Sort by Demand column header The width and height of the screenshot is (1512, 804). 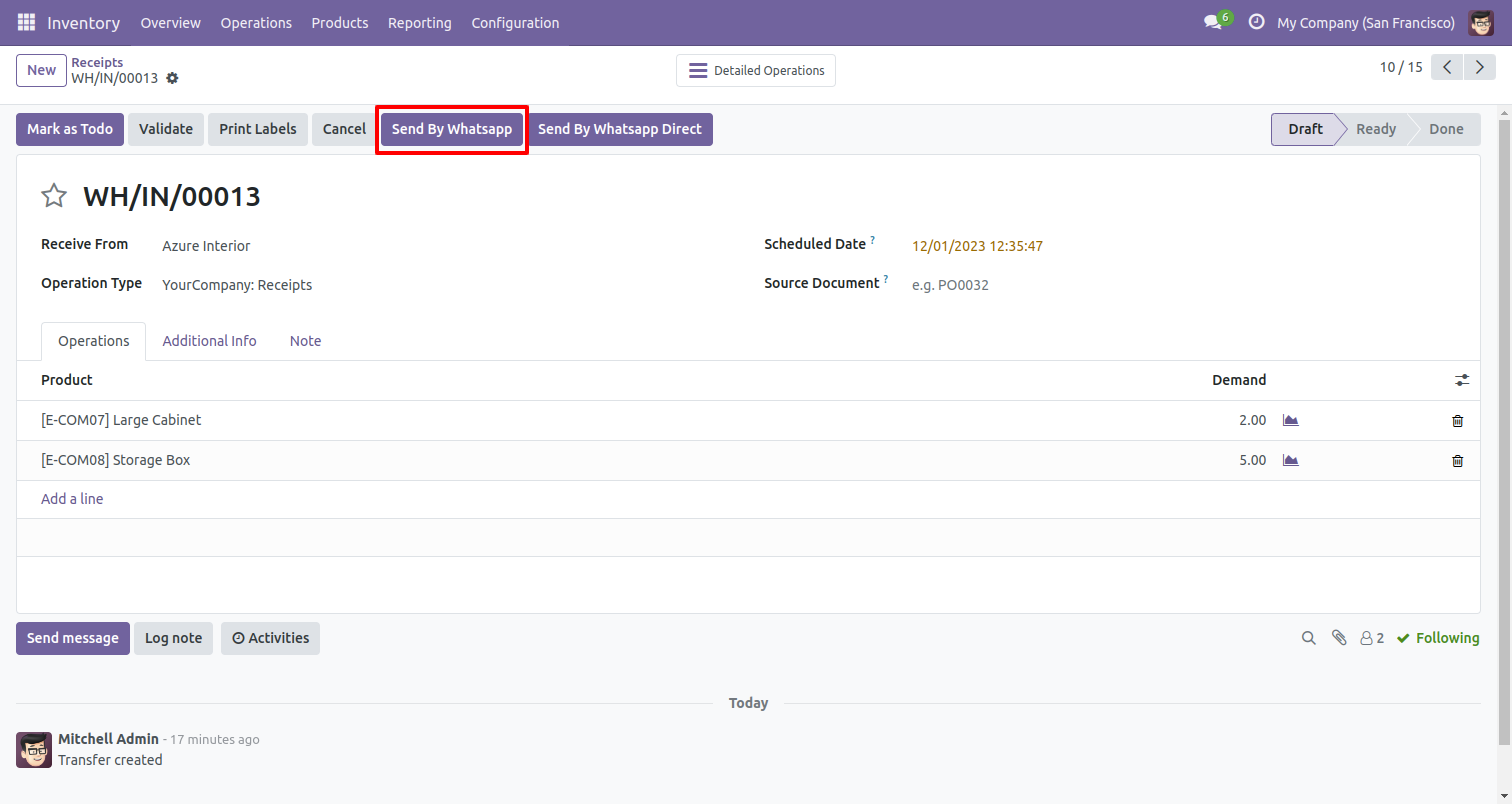[1239, 380]
